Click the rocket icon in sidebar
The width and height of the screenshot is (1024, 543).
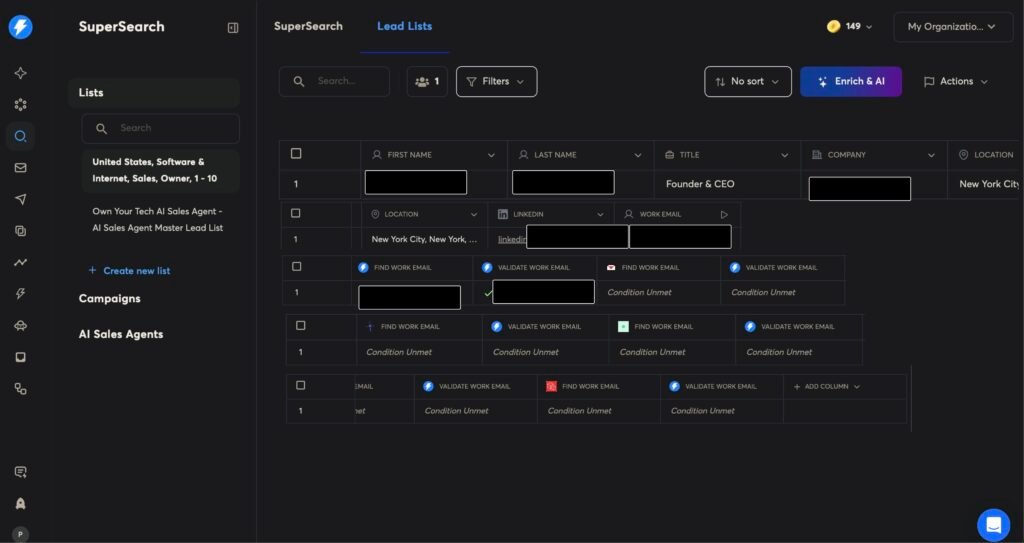[20, 503]
